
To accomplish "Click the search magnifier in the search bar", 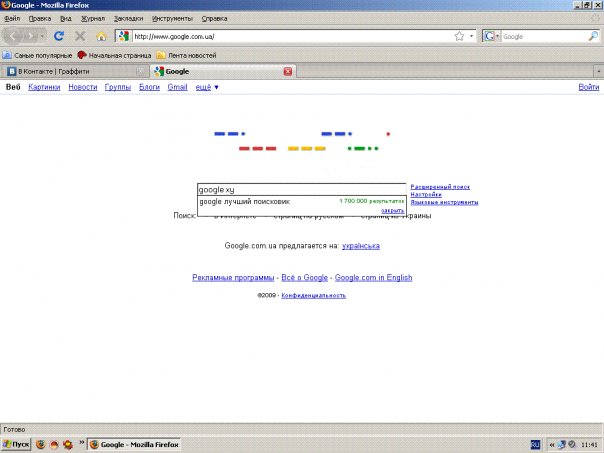I will [x=593, y=36].
